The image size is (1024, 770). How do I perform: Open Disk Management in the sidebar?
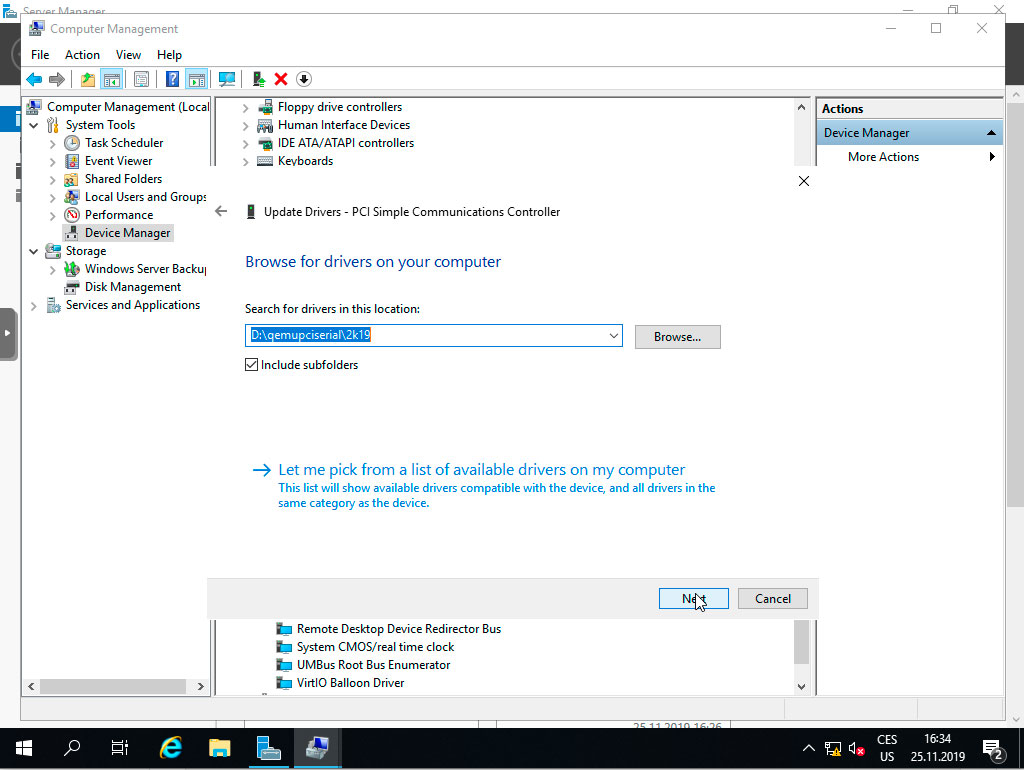pos(131,286)
